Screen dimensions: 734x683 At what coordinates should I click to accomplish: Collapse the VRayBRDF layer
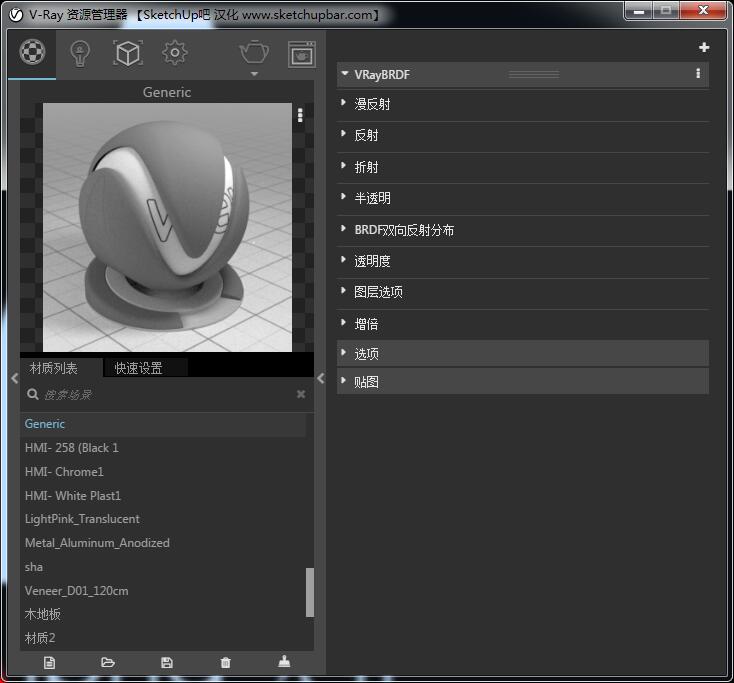pos(345,73)
